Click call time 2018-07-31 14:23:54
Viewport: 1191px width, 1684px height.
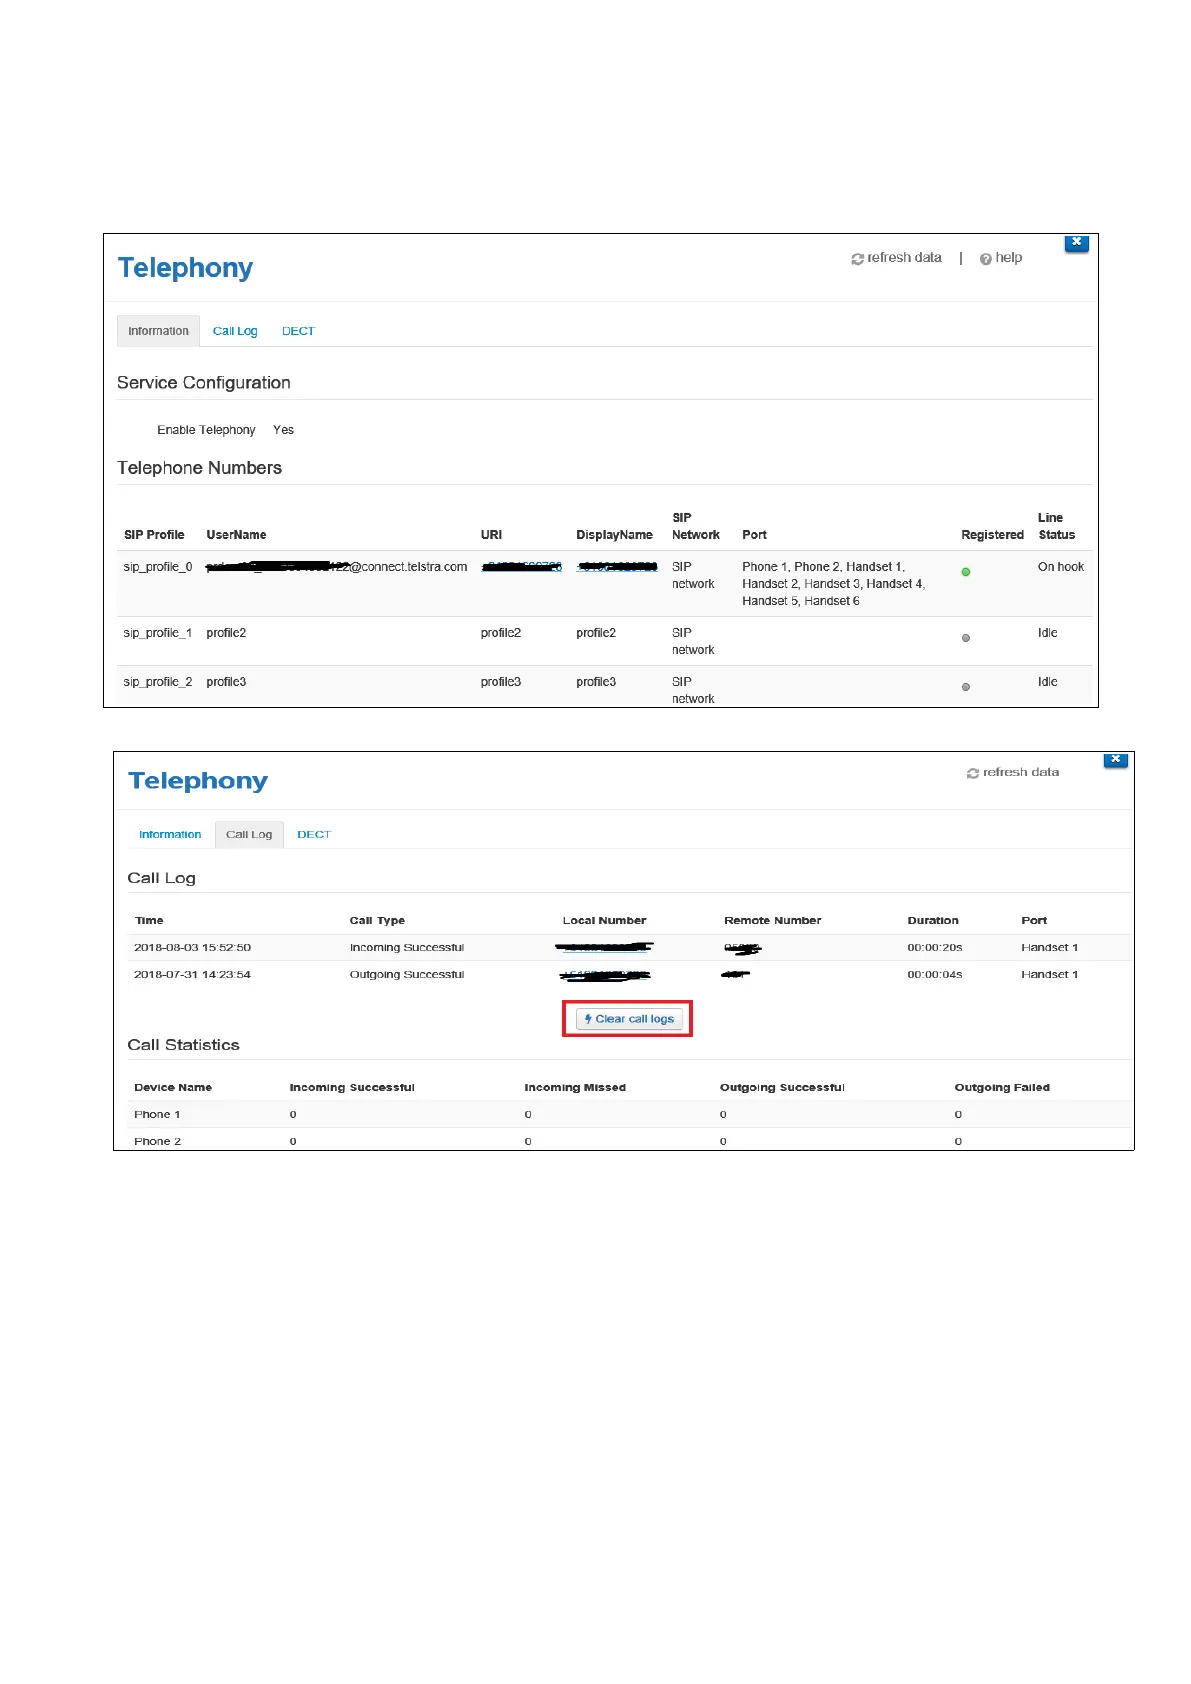192,974
